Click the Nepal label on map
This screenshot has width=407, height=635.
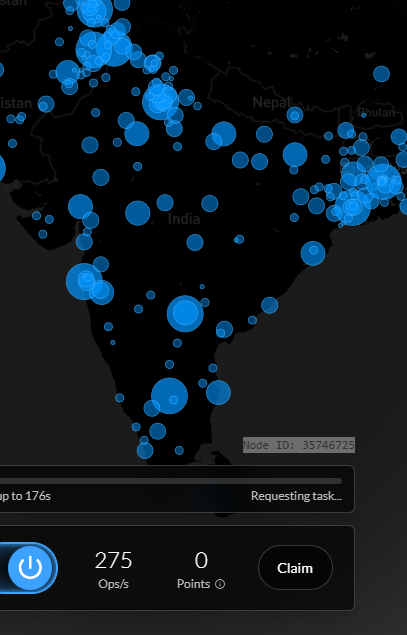(x=272, y=102)
